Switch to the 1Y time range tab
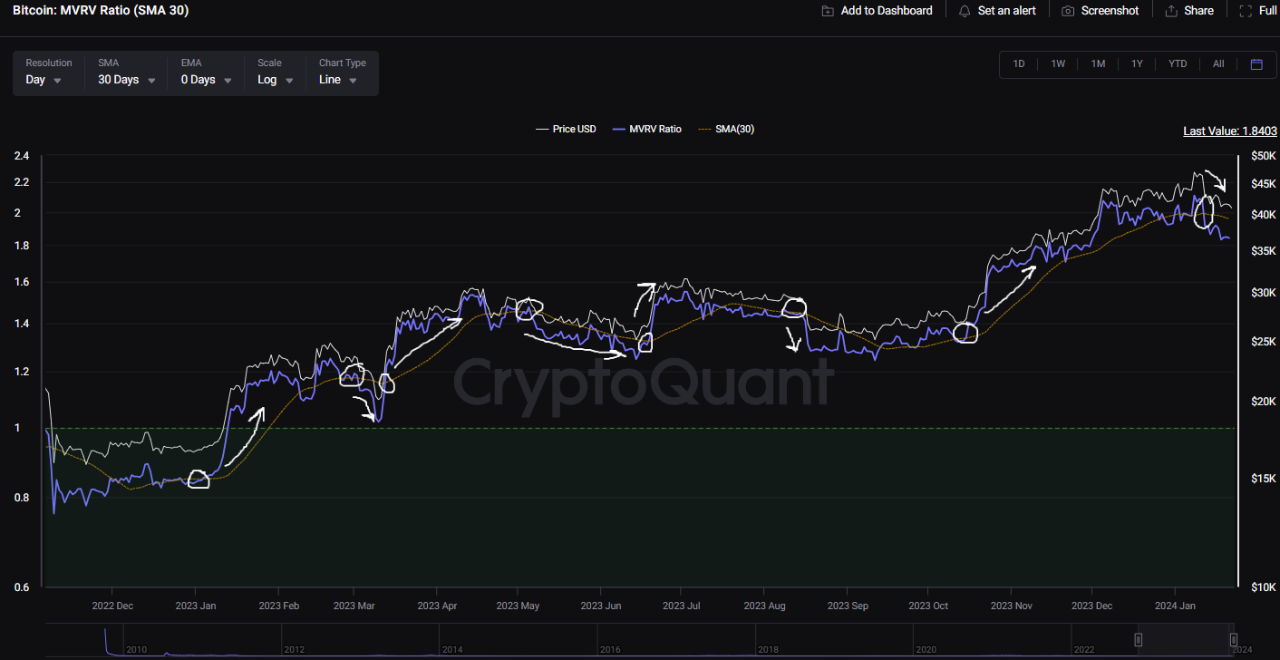This screenshot has height=660, width=1280. (x=1137, y=63)
